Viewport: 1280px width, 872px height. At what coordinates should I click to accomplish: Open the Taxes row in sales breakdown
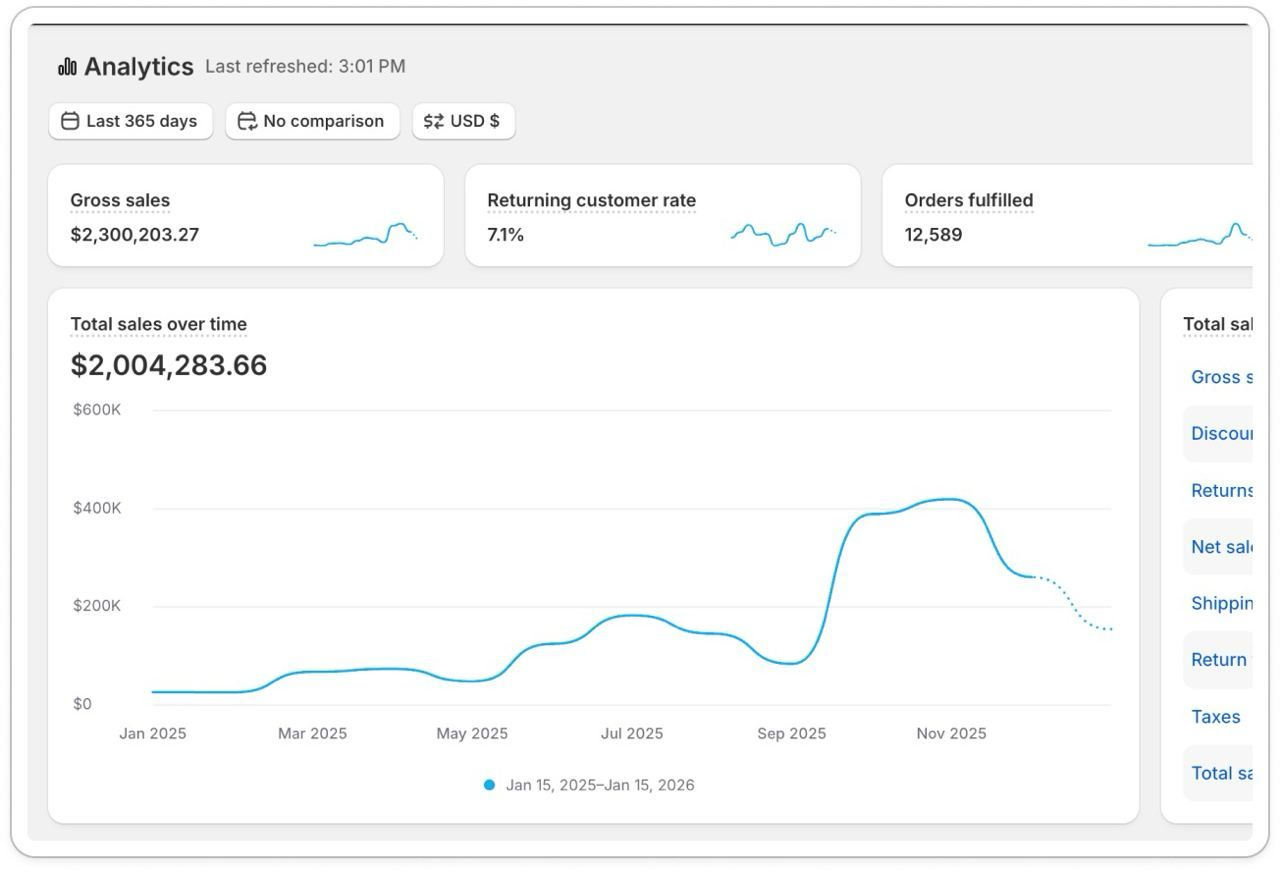(x=1217, y=717)
